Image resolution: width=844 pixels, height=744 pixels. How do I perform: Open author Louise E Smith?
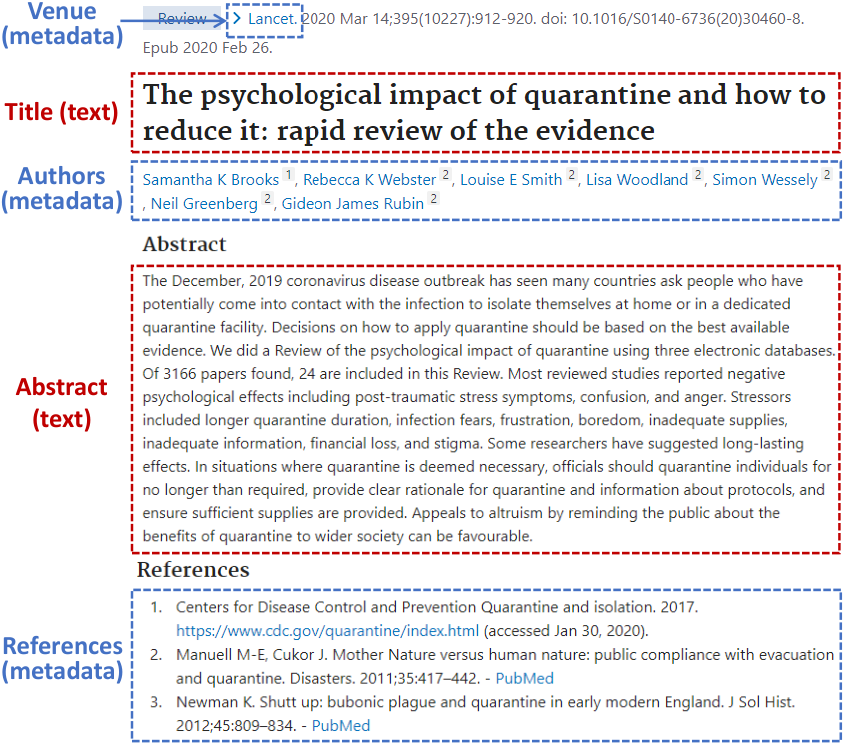click(x=511, y=179)
